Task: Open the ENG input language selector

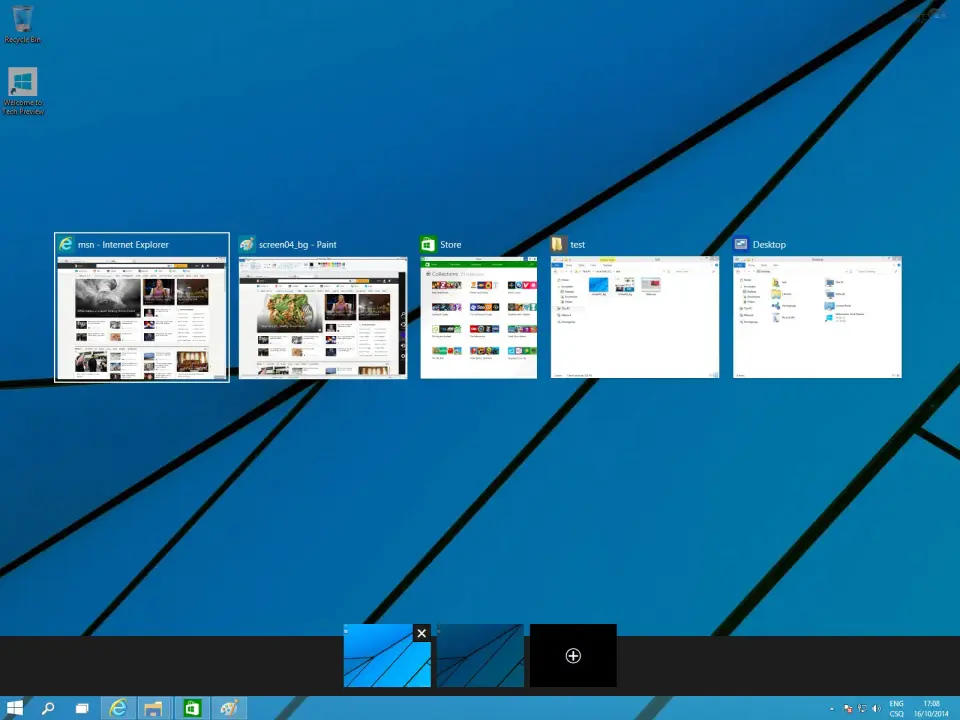Action: pyautogui.click(x=897, y=708)
